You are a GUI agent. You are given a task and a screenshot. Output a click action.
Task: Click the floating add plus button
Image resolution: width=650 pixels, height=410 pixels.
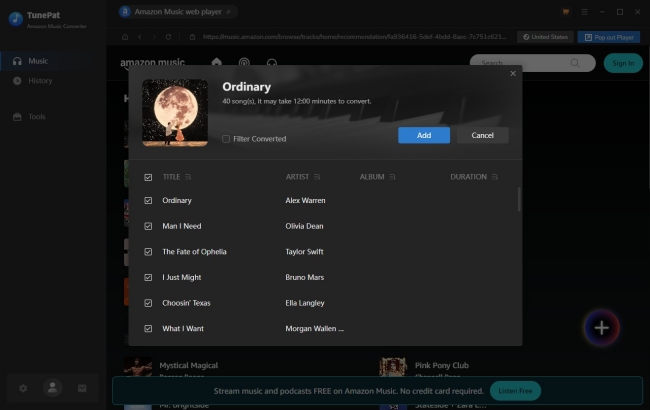[601, 328]
